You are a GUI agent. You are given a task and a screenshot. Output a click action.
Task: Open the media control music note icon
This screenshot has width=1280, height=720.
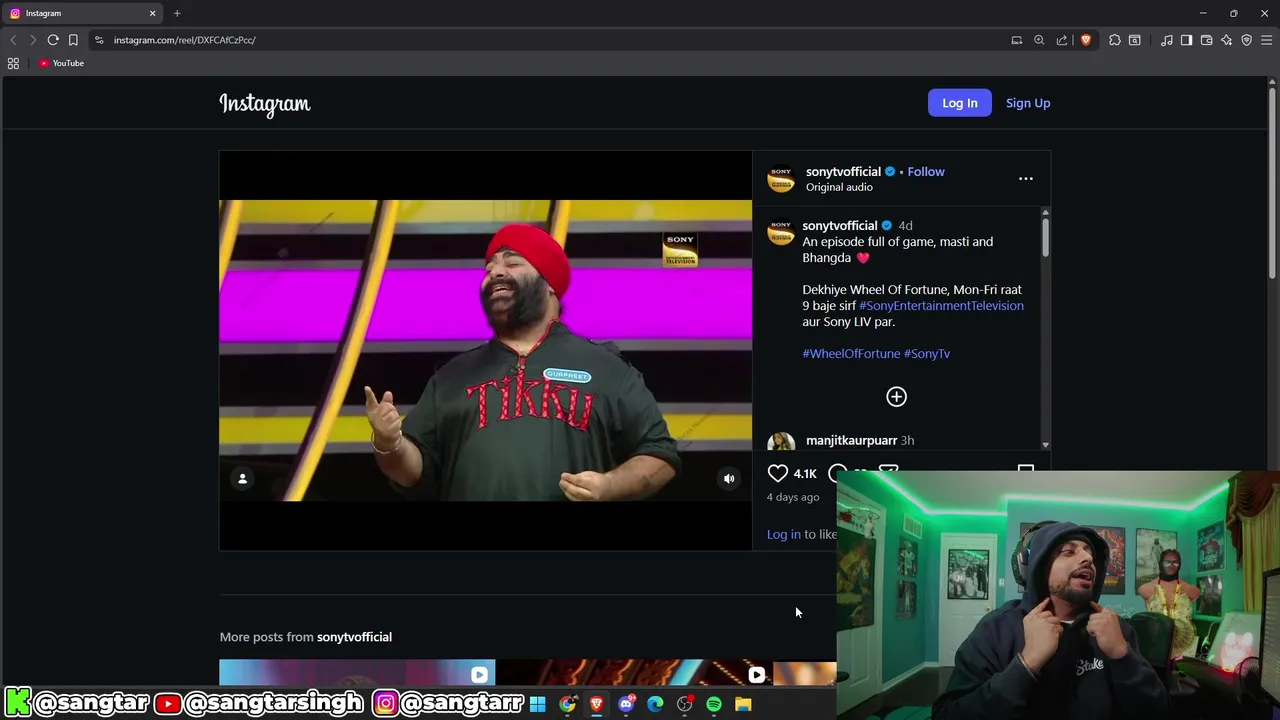1167,40
